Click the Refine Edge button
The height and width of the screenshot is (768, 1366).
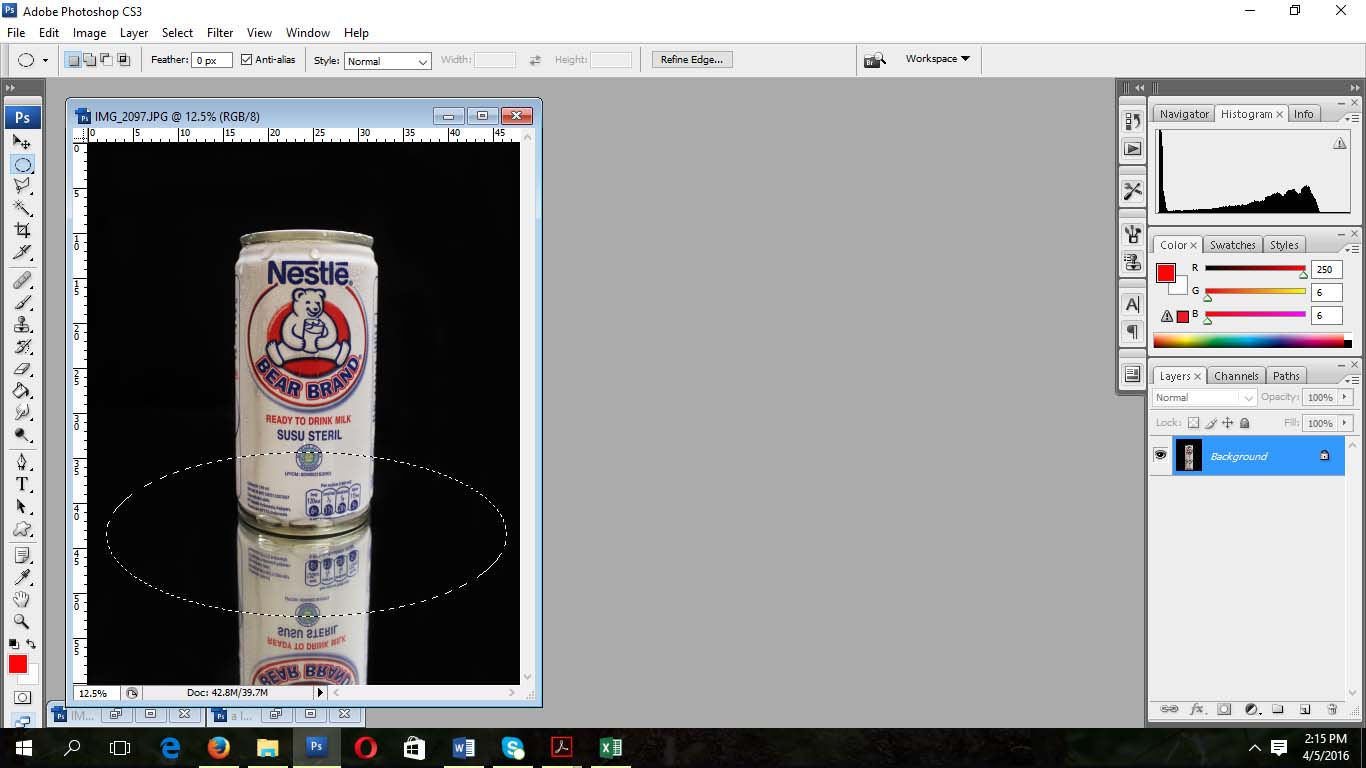click(x=692, y=59)
